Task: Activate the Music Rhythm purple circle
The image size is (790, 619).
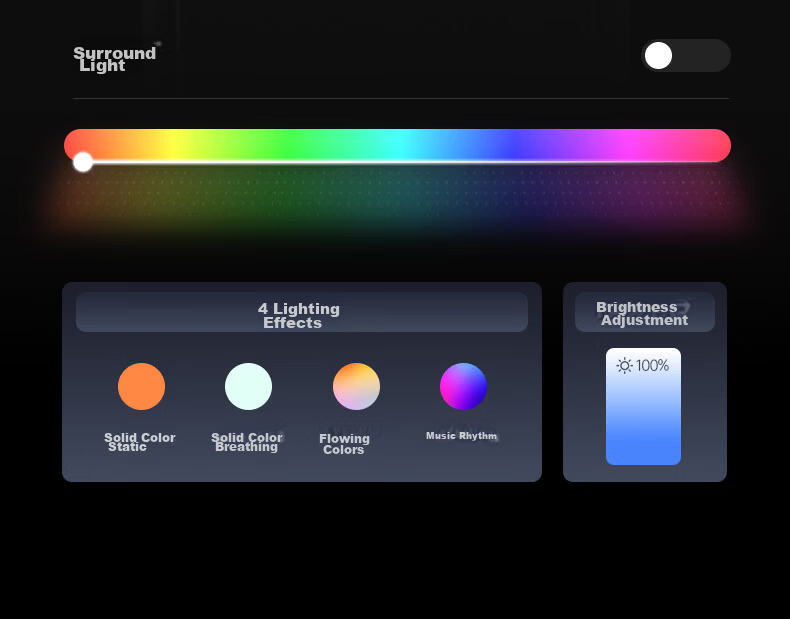Action: point(463,386)
